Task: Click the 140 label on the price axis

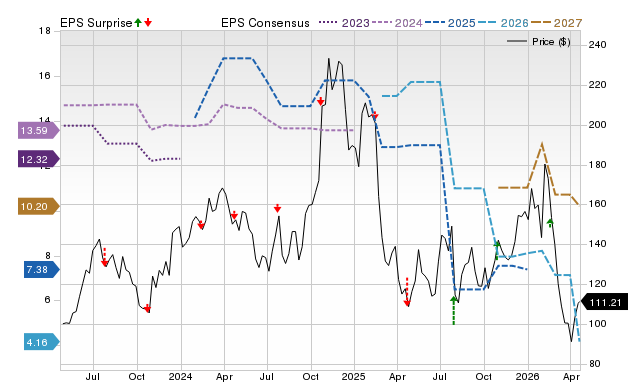Action: pos(598,244)
